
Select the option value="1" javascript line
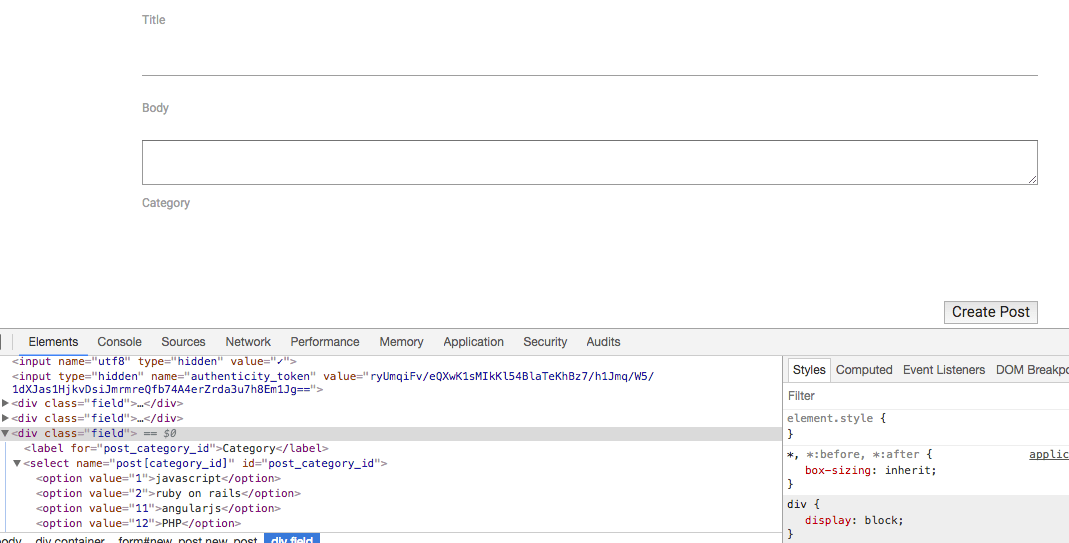coord(158,478)
